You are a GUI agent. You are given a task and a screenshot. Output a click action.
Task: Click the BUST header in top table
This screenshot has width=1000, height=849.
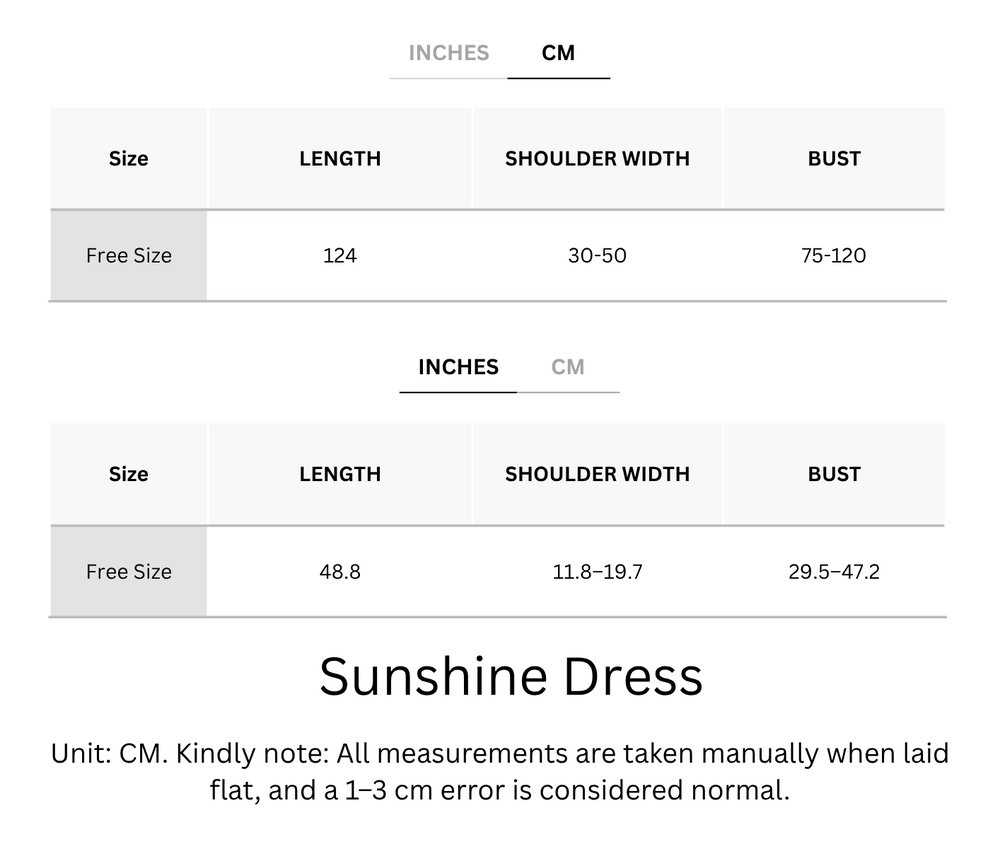834,158
